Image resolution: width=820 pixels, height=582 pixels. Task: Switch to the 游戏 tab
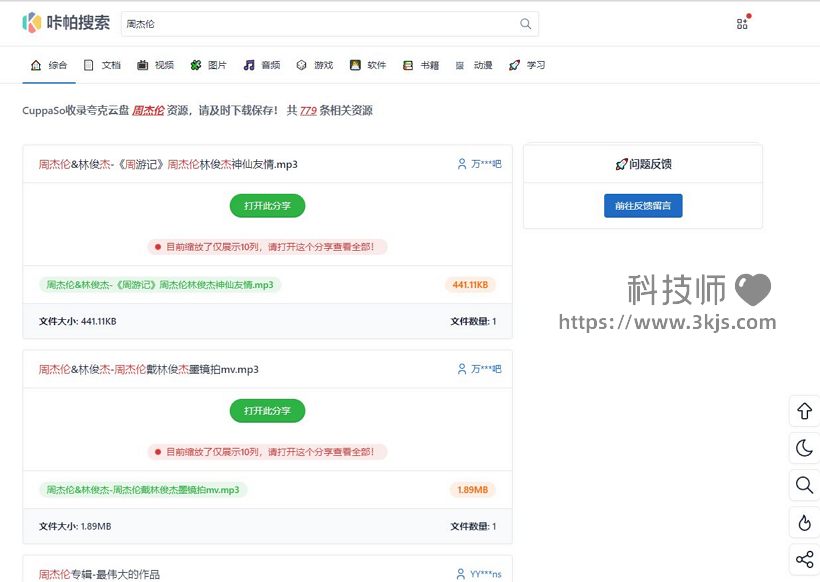pos(315,65)
